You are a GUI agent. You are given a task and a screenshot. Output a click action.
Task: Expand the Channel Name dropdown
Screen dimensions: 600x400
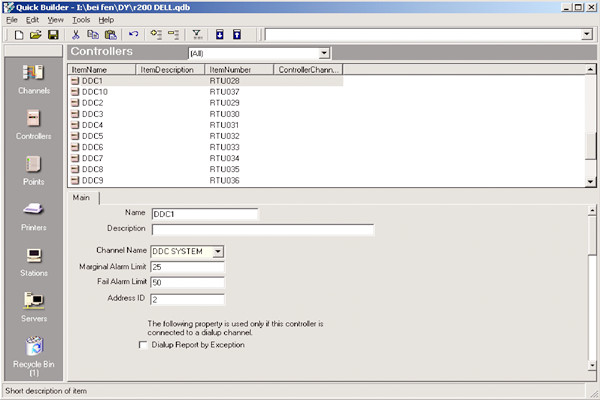coord(218,251)
